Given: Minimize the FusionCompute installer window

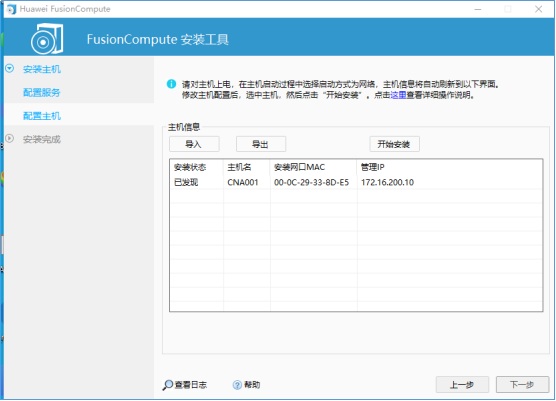Looking at the screenshot, I should click(x=478, y=9).
